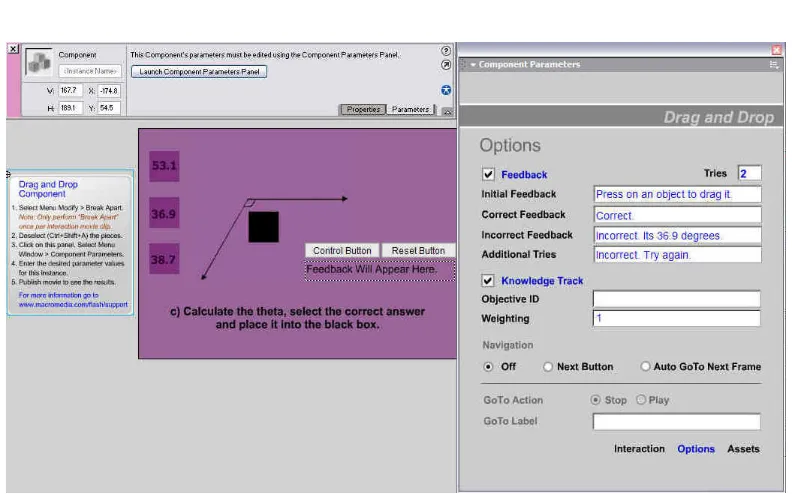Click the W width value field
The width and height of the screenshot is (792, 494).
70,90
